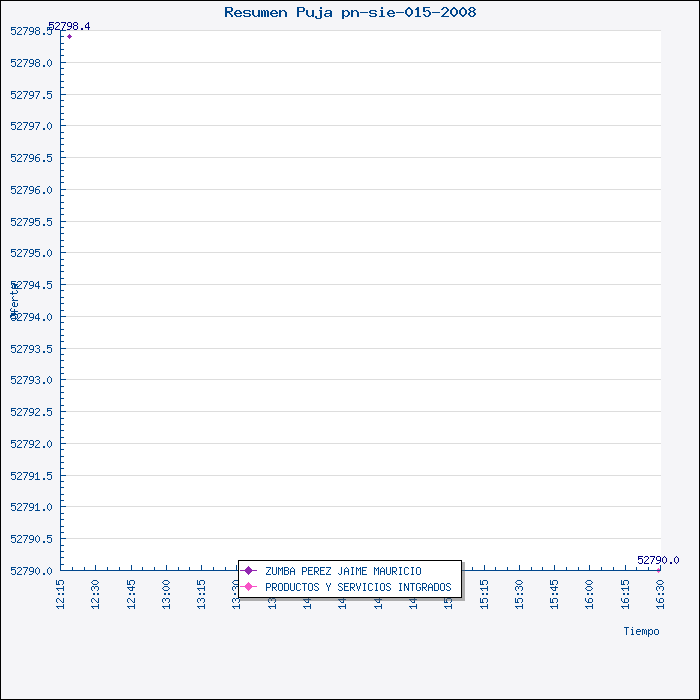Click the 52792.5 value axis label
The width and height of the screenshot is (700, 700).
(31, 412)
